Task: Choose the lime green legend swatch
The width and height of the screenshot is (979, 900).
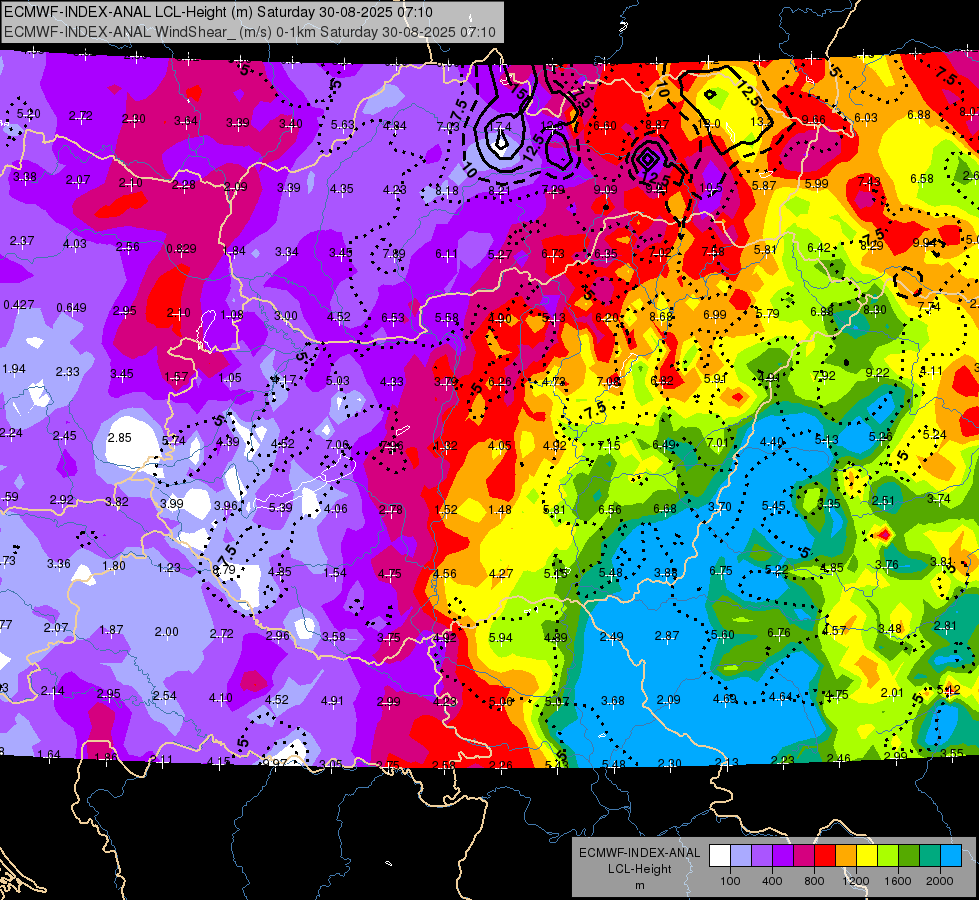Action: pyautogui.click(x=888, y=856)
